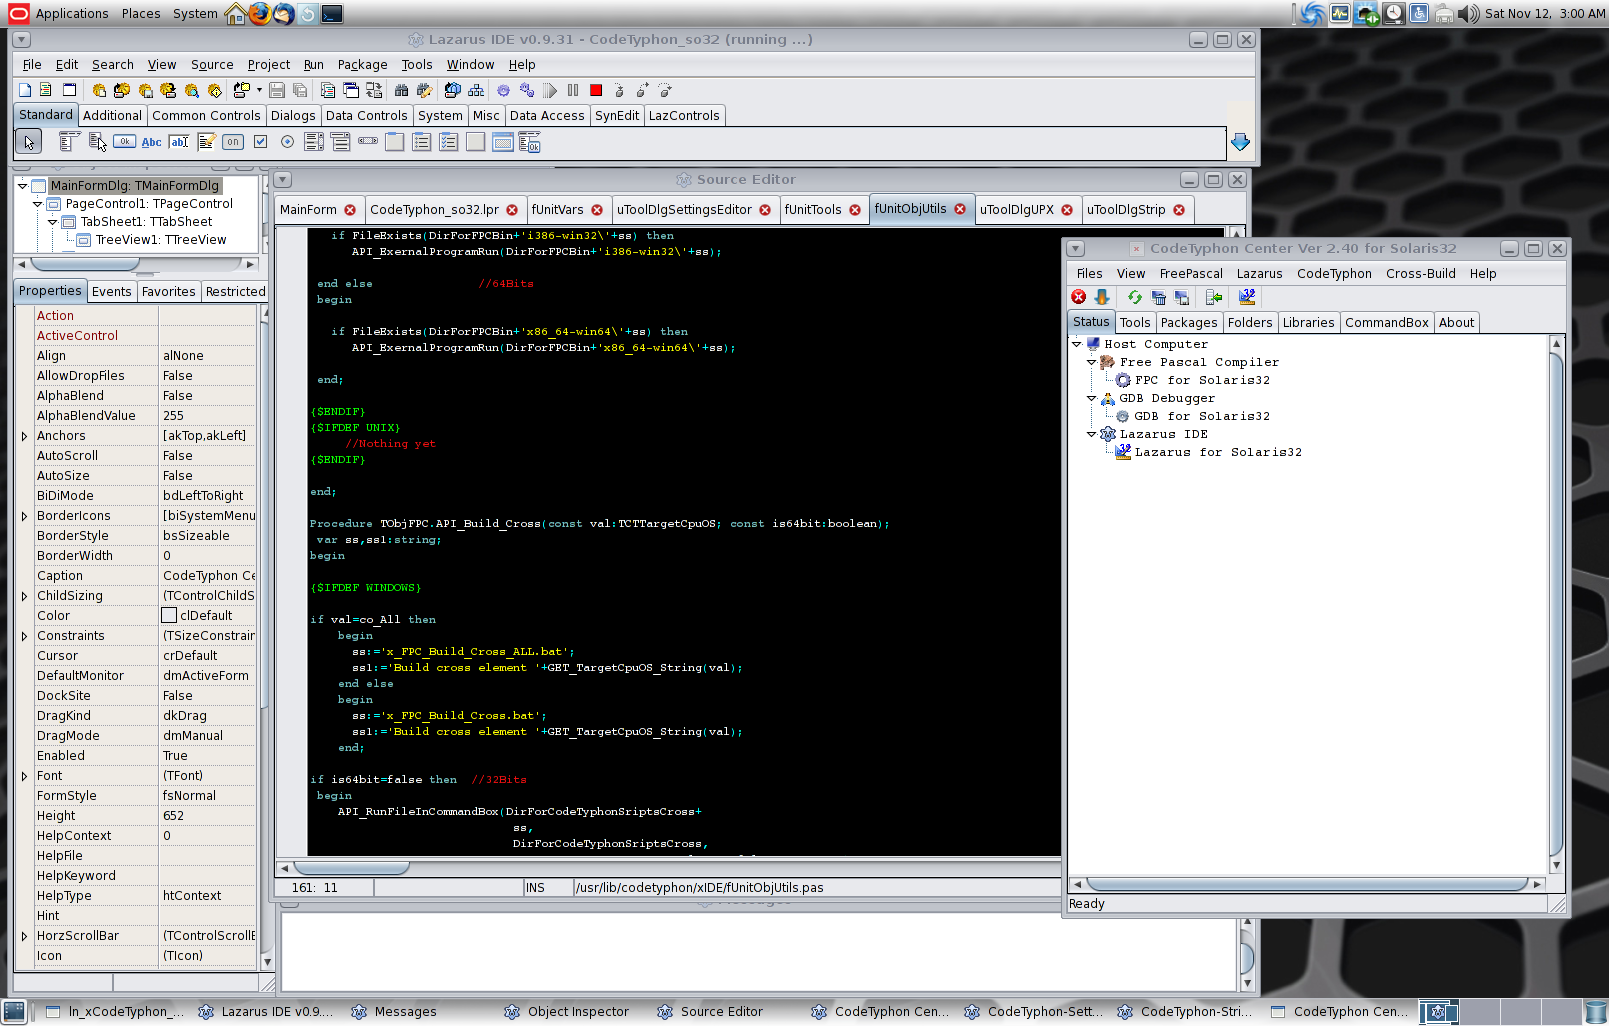This screenshot has width=1609, height=1026.
Task: Click the palette scroll down blue arrow
Action: click(x=1240, y=142)
